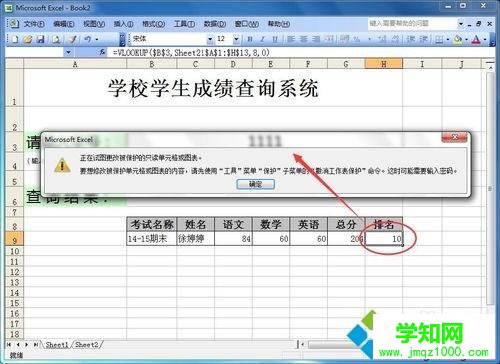Open the 格式(O) menu
The height and width of the screenshot is (364, 500).
(153, 24)
